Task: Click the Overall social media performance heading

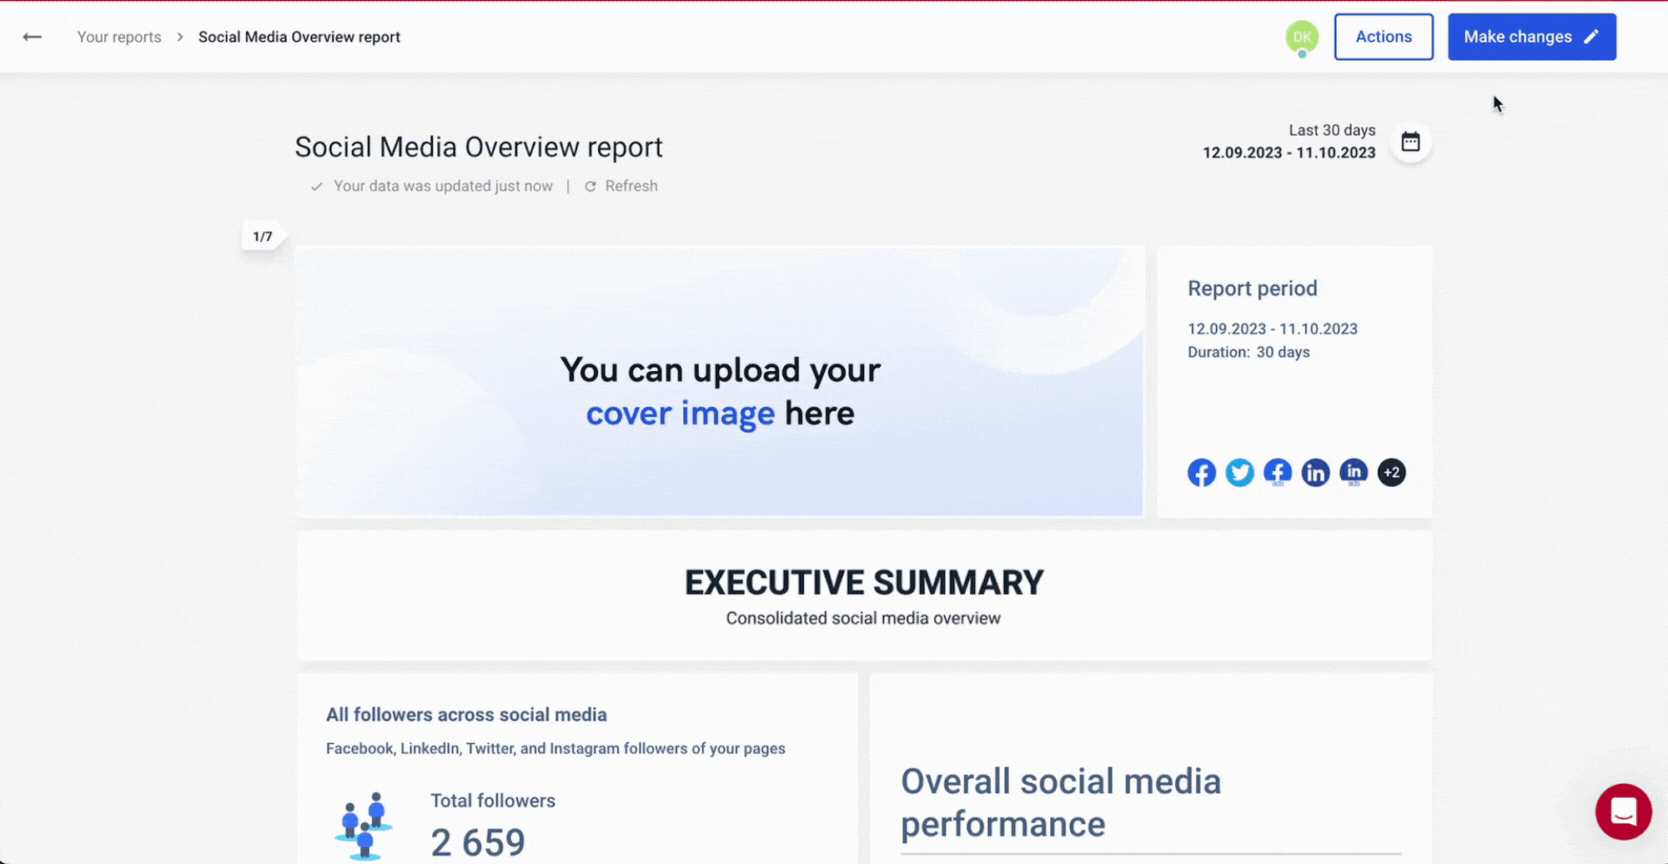Action: click(x=1061, y=802)
